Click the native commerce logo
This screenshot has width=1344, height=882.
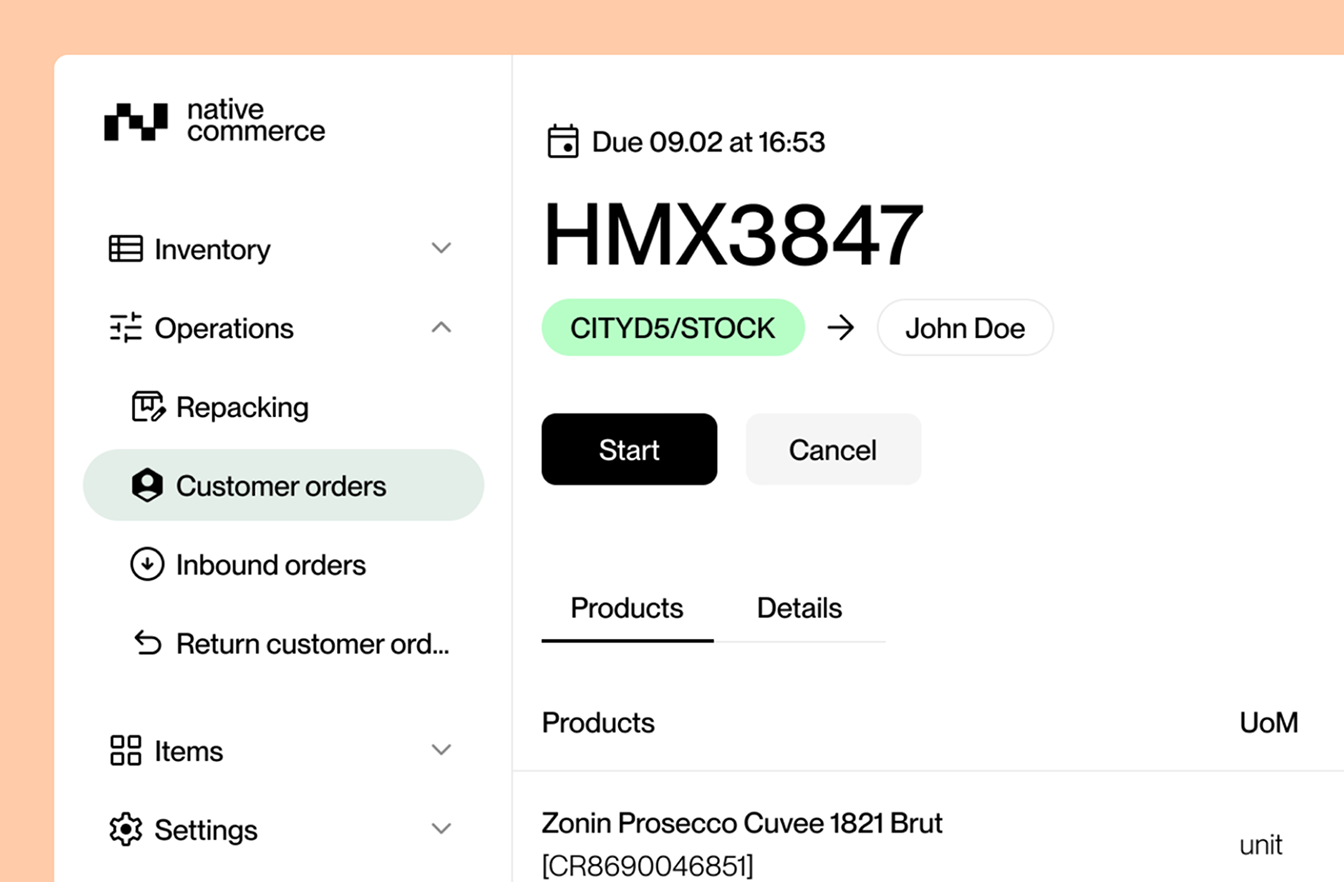(x=214, y=121)
